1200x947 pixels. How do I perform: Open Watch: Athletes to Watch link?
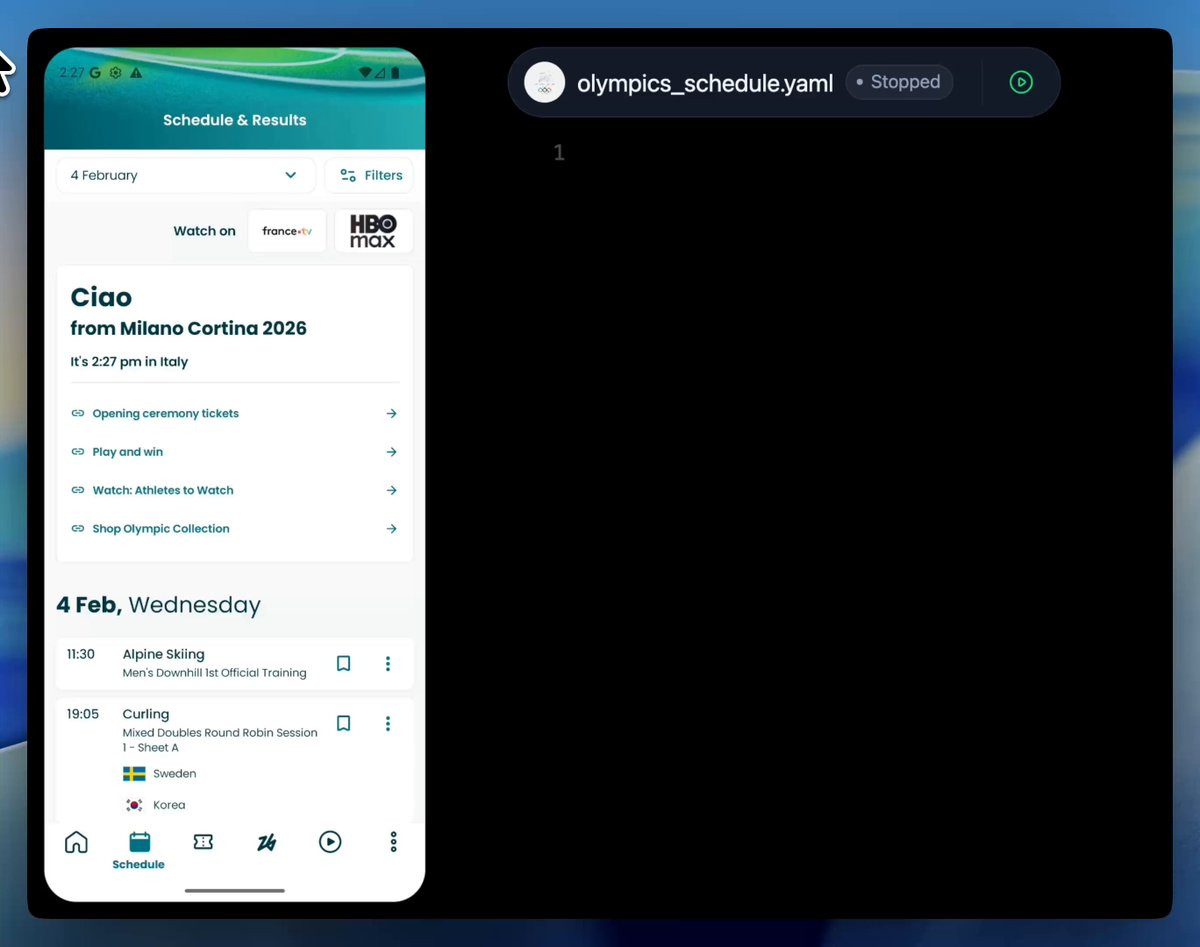pyautogui.click(x=234, y=490)
